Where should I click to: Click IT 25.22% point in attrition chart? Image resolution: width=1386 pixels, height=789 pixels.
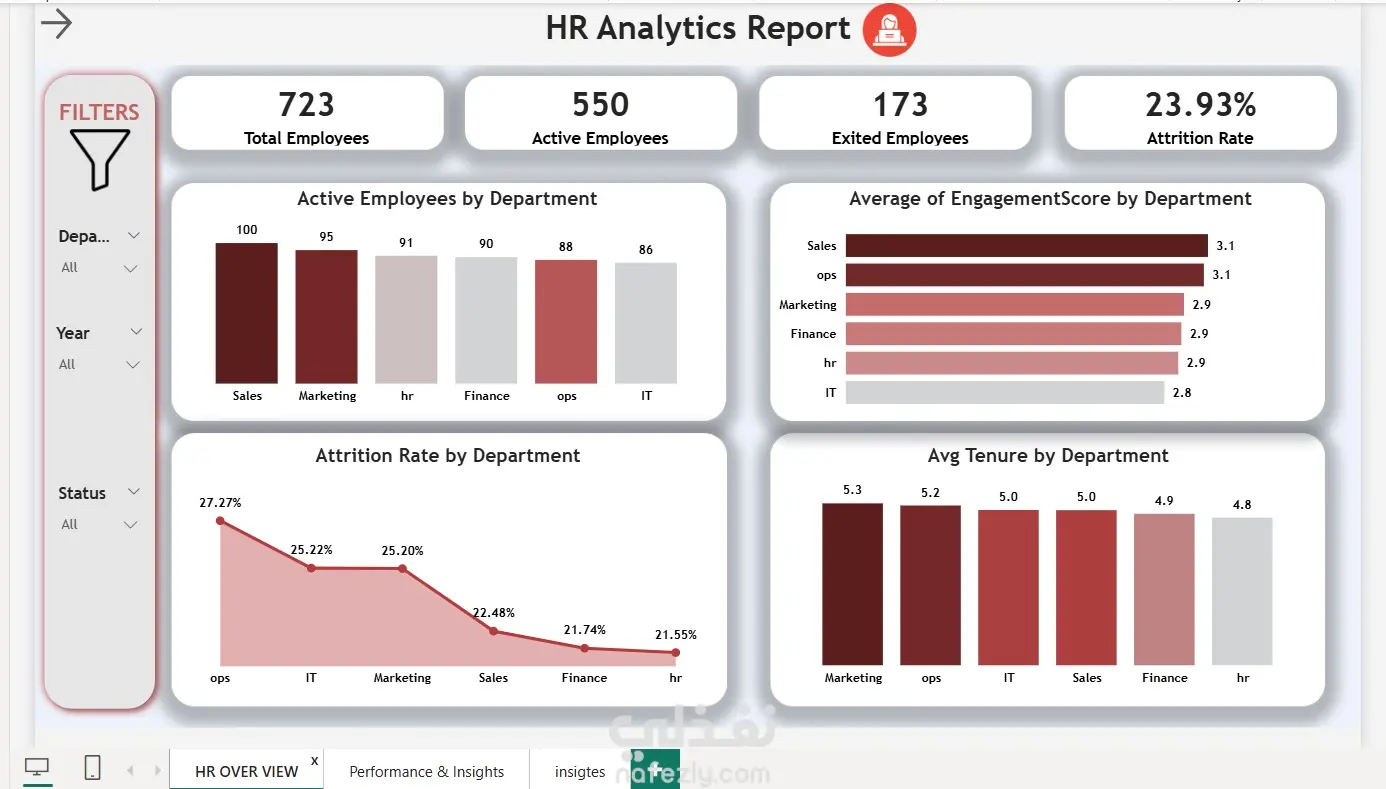[311, 568]
